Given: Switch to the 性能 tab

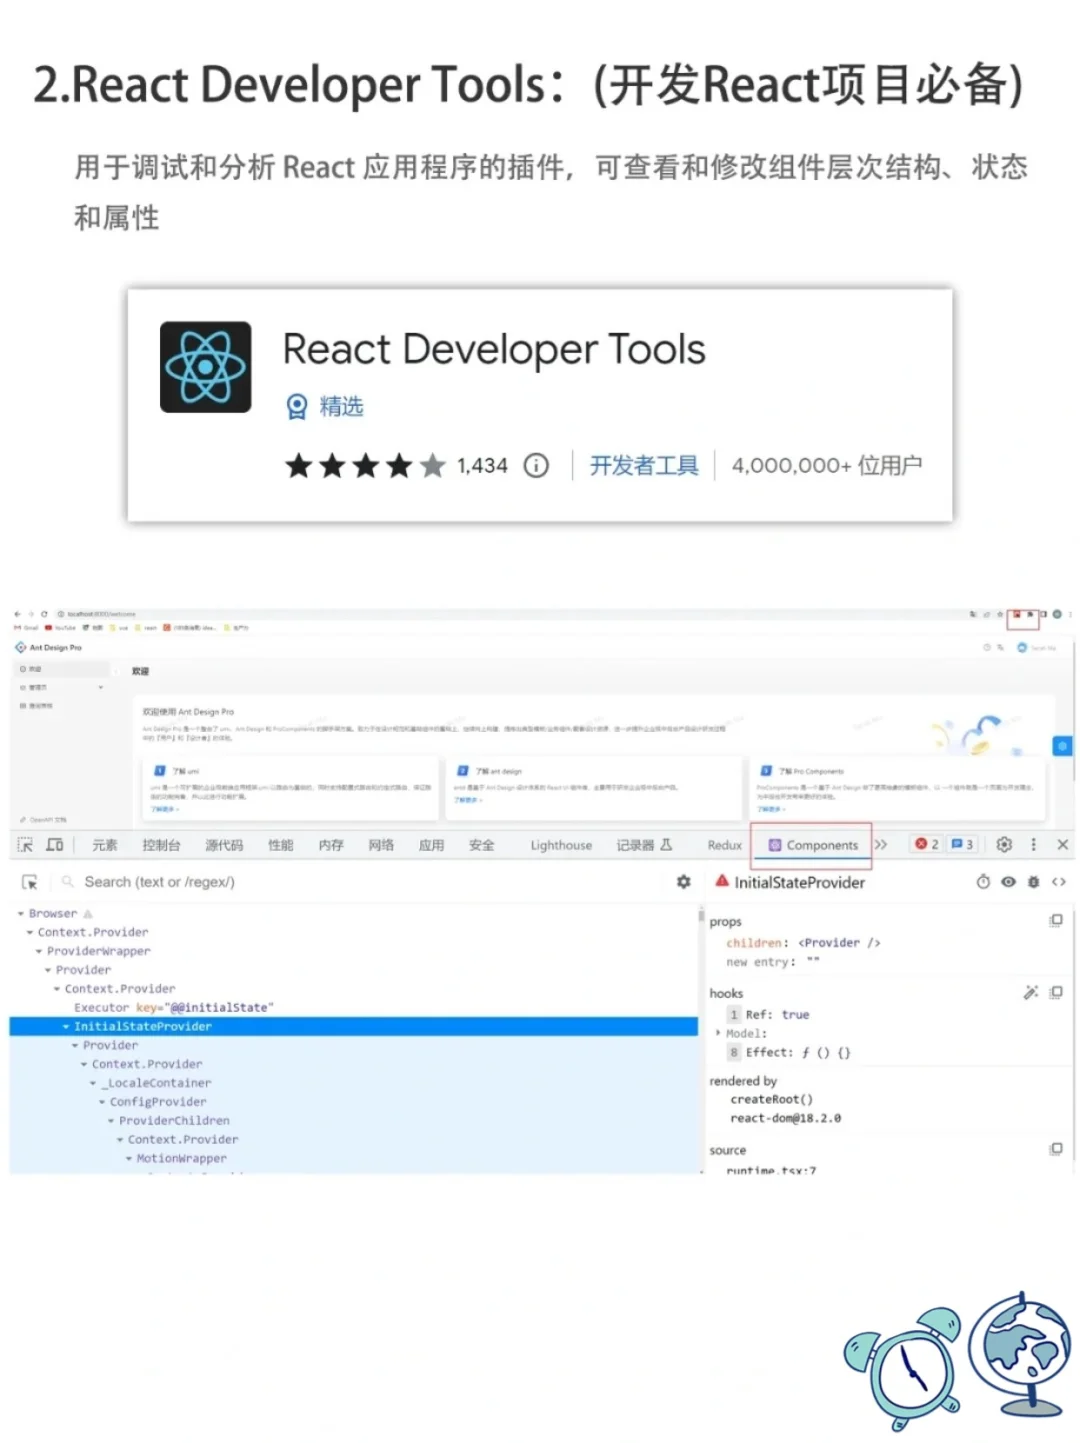Looking at the screenshot, I should tap(281, 845).
